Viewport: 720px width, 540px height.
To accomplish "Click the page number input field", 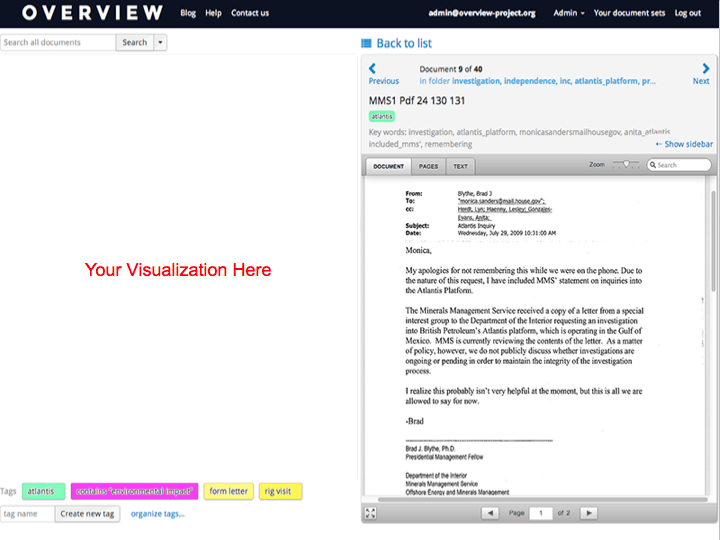I will click(x=540, y=513).
